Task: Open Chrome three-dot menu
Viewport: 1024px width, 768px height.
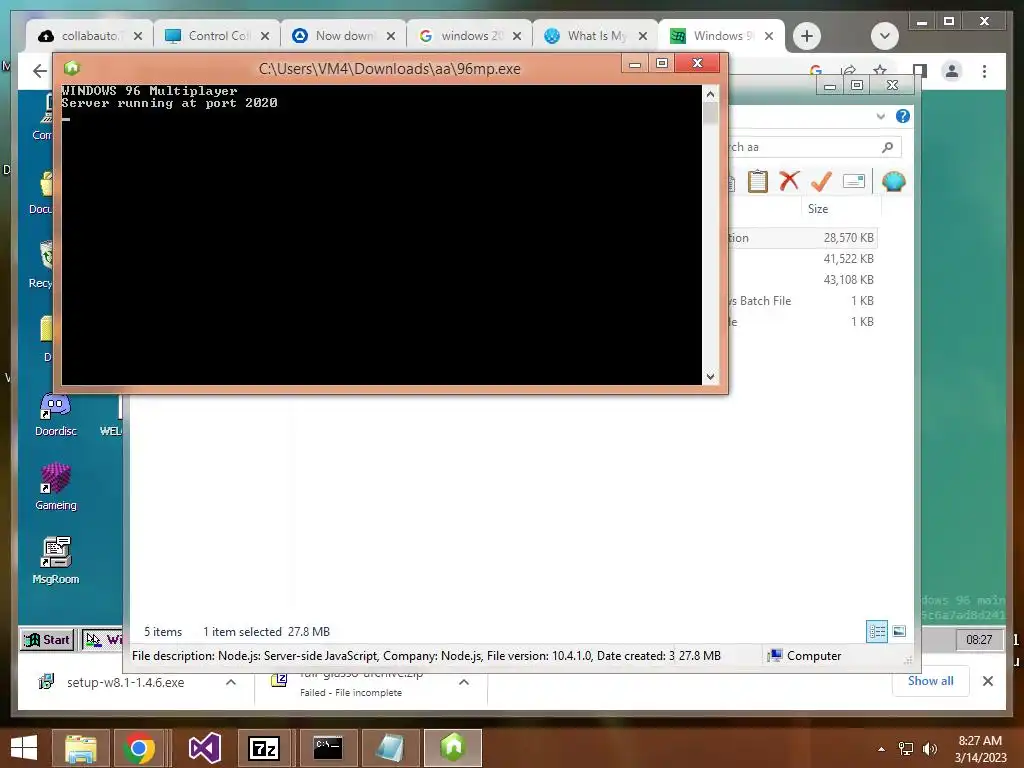Action: 984,71
